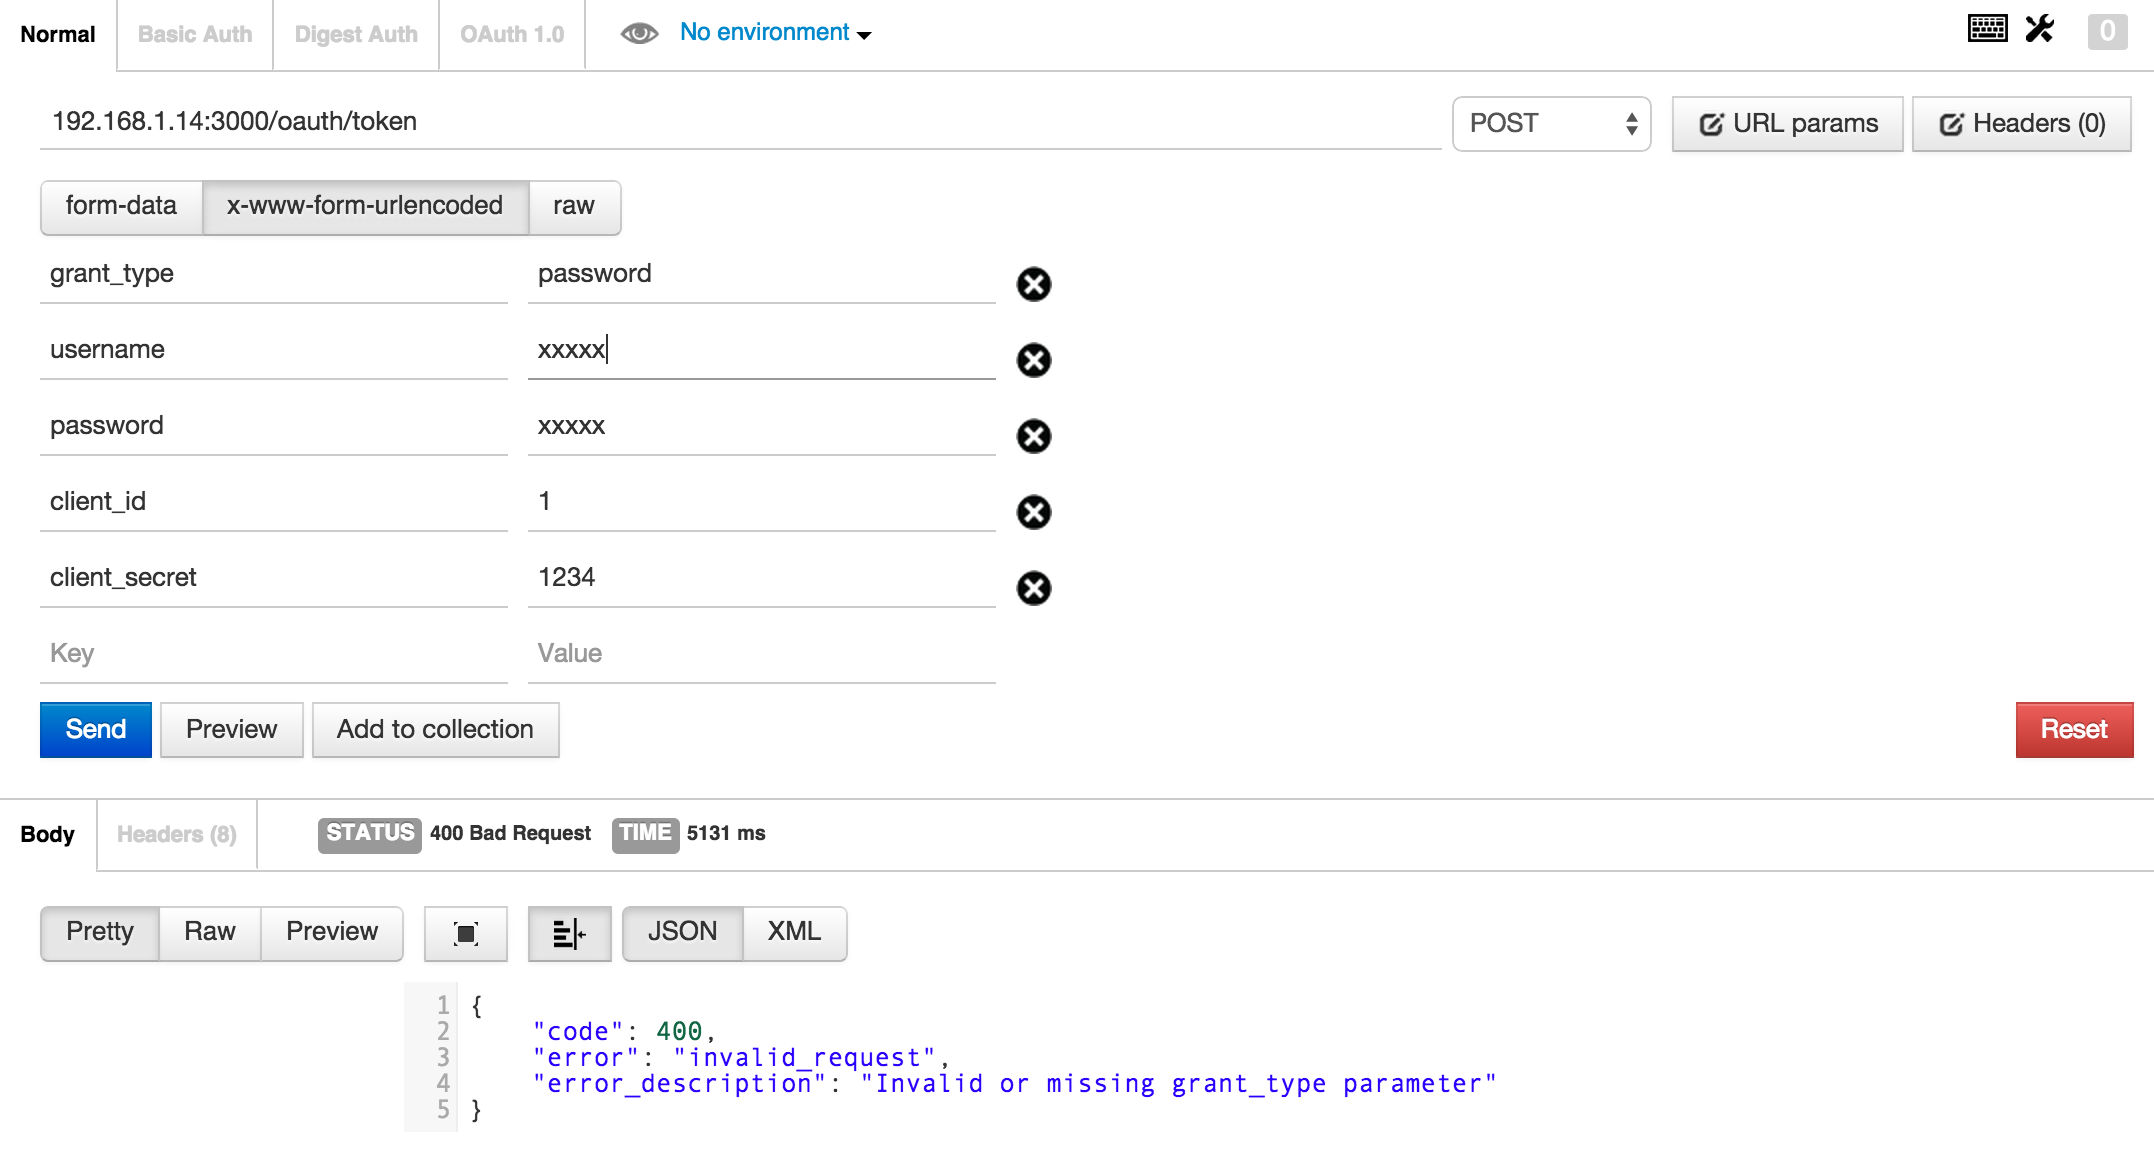This screenshot has height=1176, width=2154.
Task: Click the request URL input field
Action: pos(700,122)
